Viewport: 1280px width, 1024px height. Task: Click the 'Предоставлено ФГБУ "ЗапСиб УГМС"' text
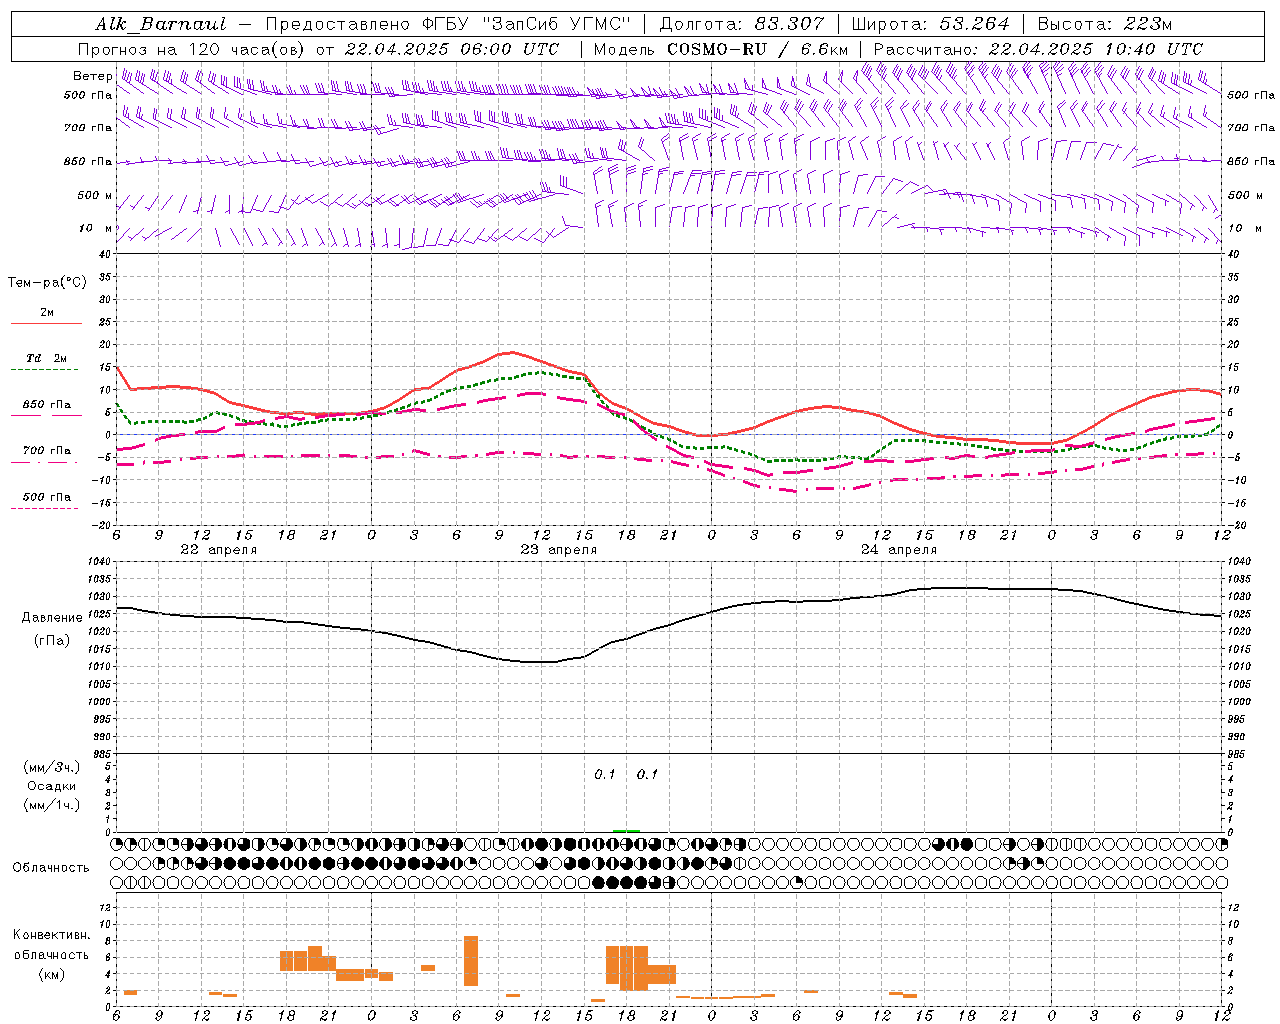448,24
